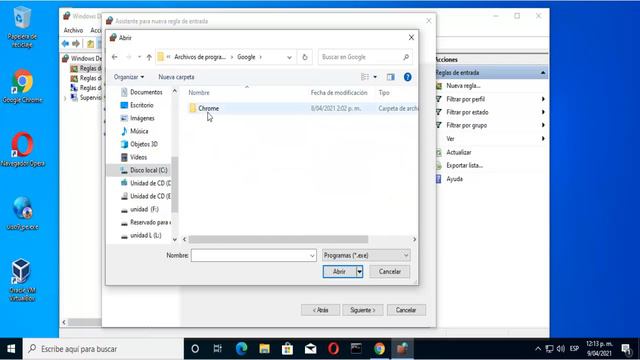Click Nueva regla... in Acciones panel

pos(463,86)
